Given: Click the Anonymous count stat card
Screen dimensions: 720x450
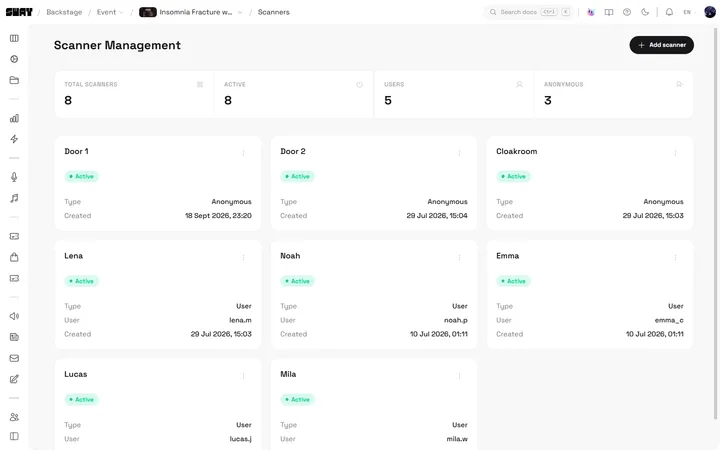Looking at the screenshot, I should [613, 94].
